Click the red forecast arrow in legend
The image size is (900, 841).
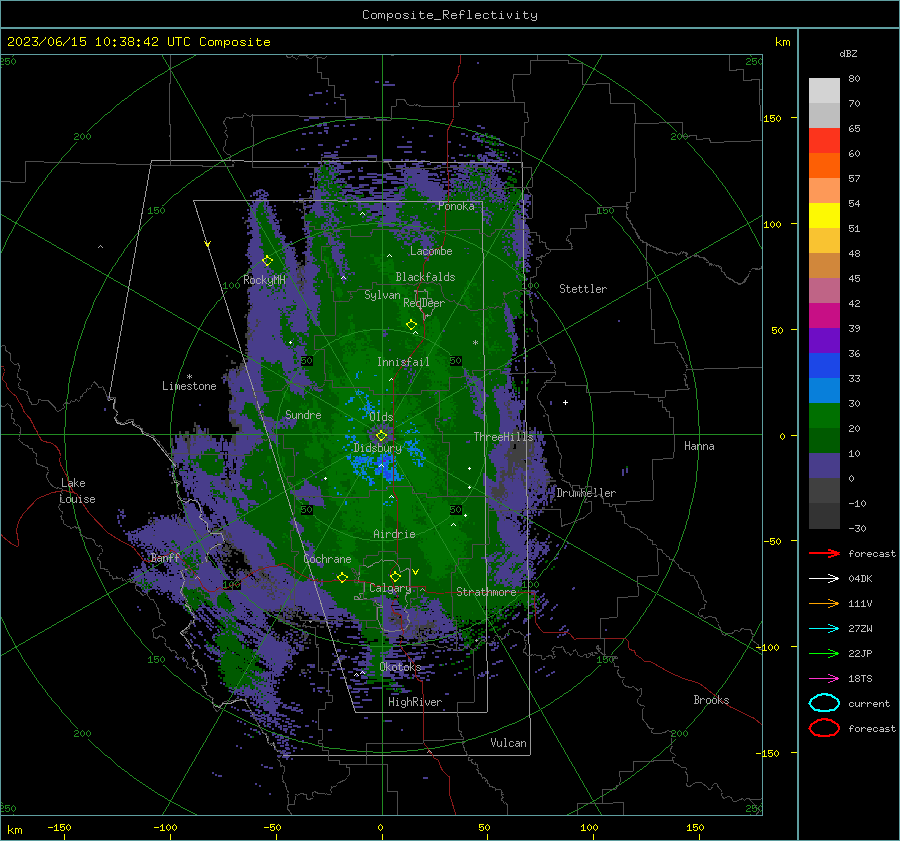[x=824, y=553]
